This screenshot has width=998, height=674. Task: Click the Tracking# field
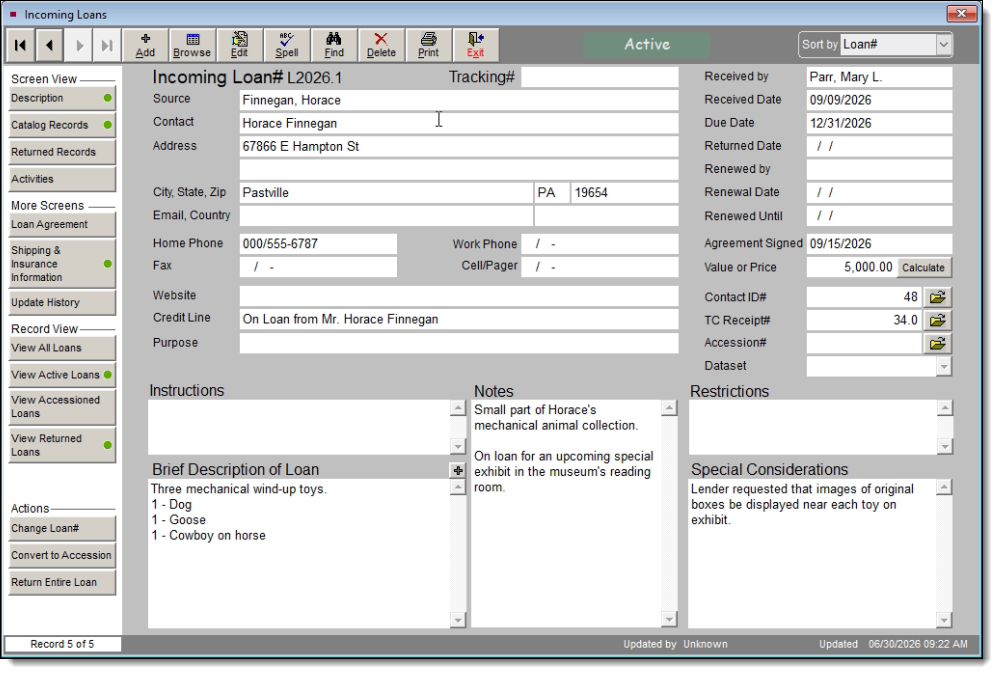coord(600,78)
